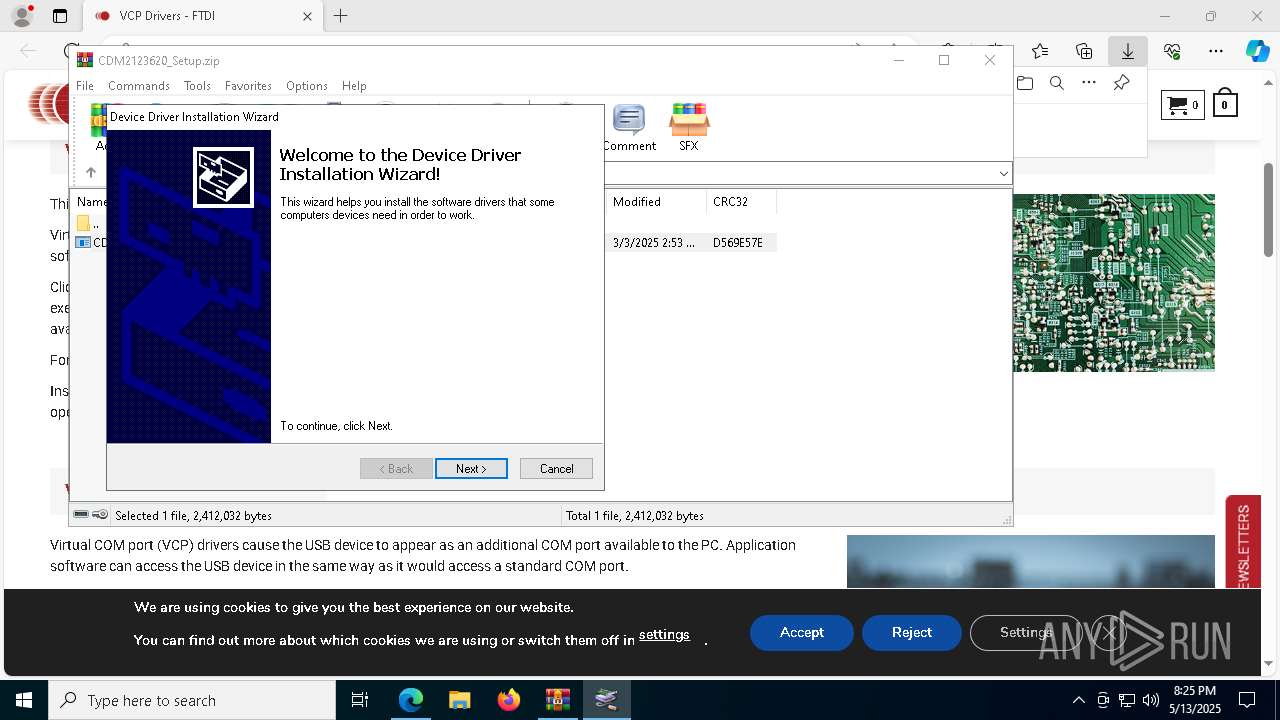Select the VCP Drivers - FTDI tab
This screenshot has width=1280, height=720.
[202, 16]
